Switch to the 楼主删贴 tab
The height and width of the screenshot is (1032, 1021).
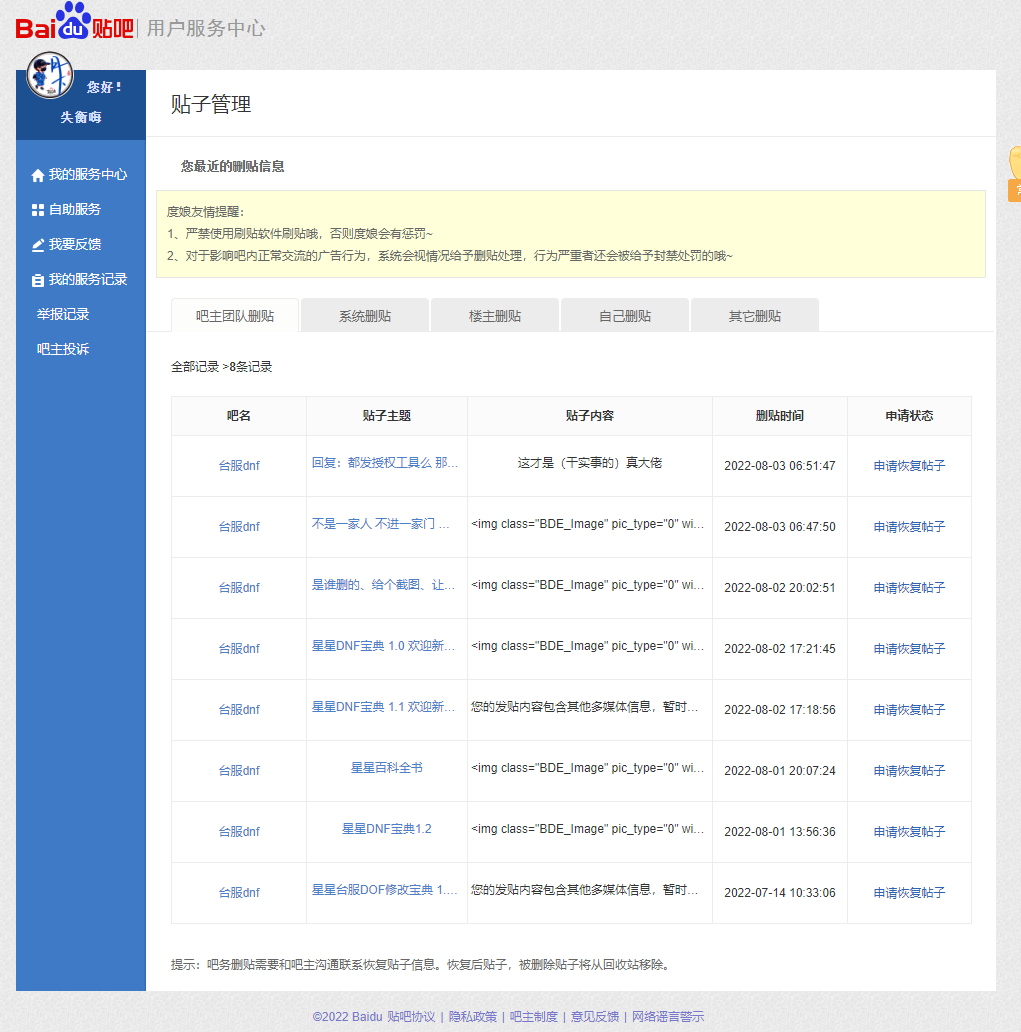click(495, 316)
